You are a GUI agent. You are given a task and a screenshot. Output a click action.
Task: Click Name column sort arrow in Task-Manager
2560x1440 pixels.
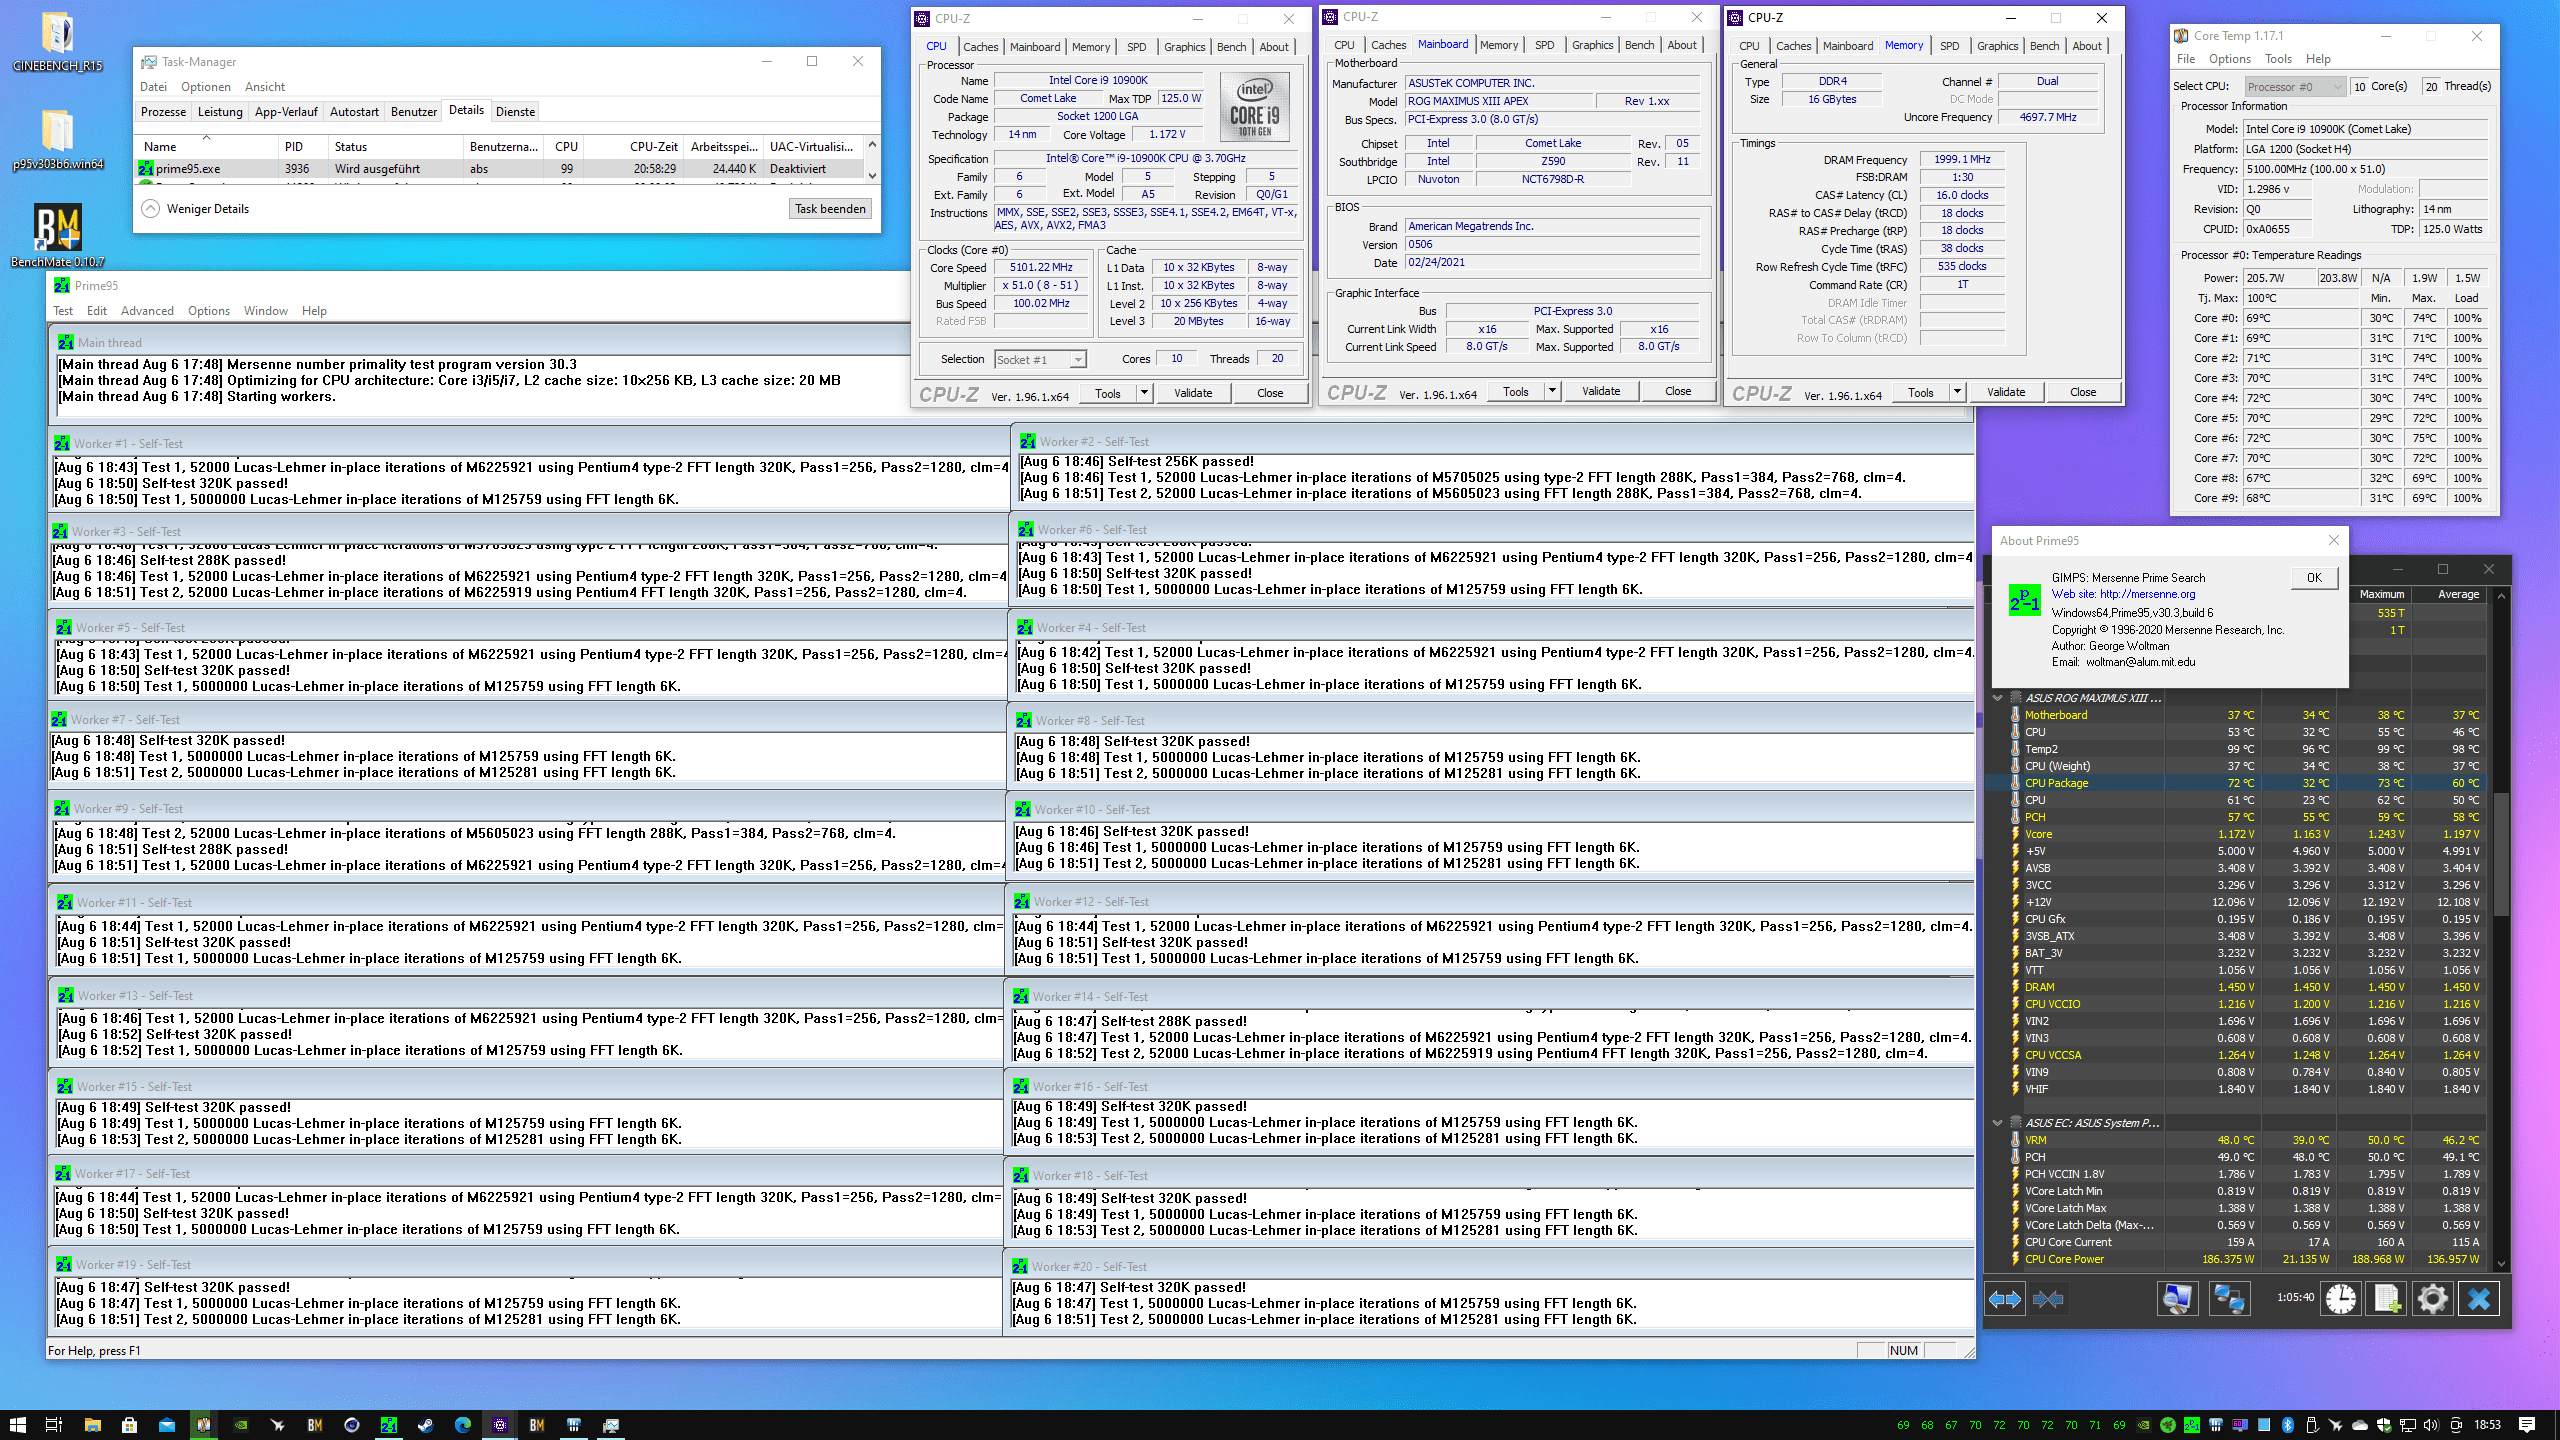click(x=207, y=137)
